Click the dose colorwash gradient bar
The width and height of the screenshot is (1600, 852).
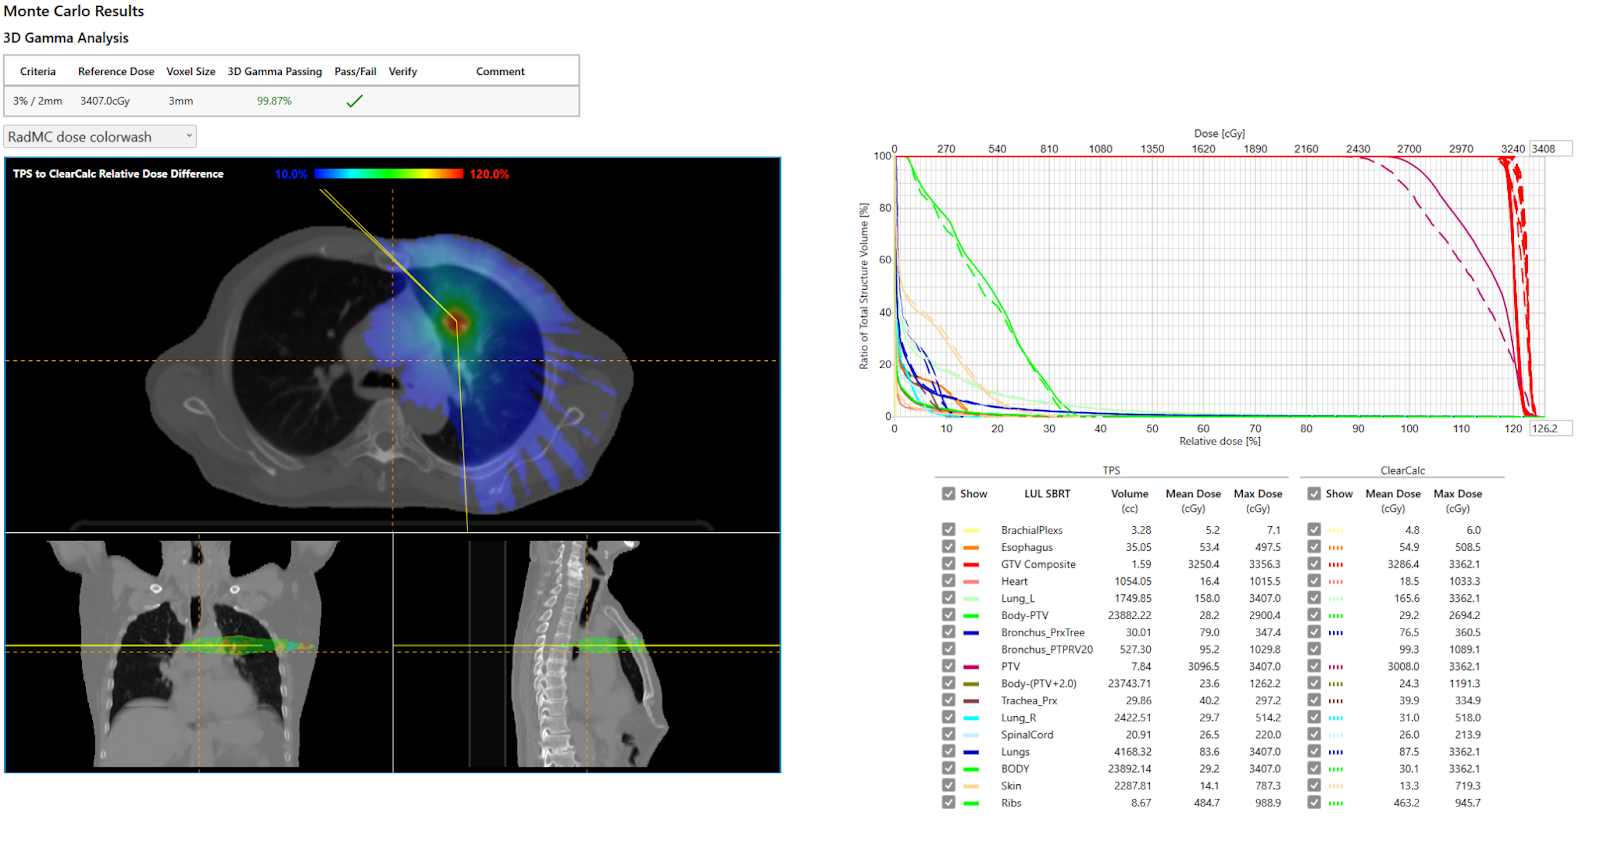click(389, 174)
